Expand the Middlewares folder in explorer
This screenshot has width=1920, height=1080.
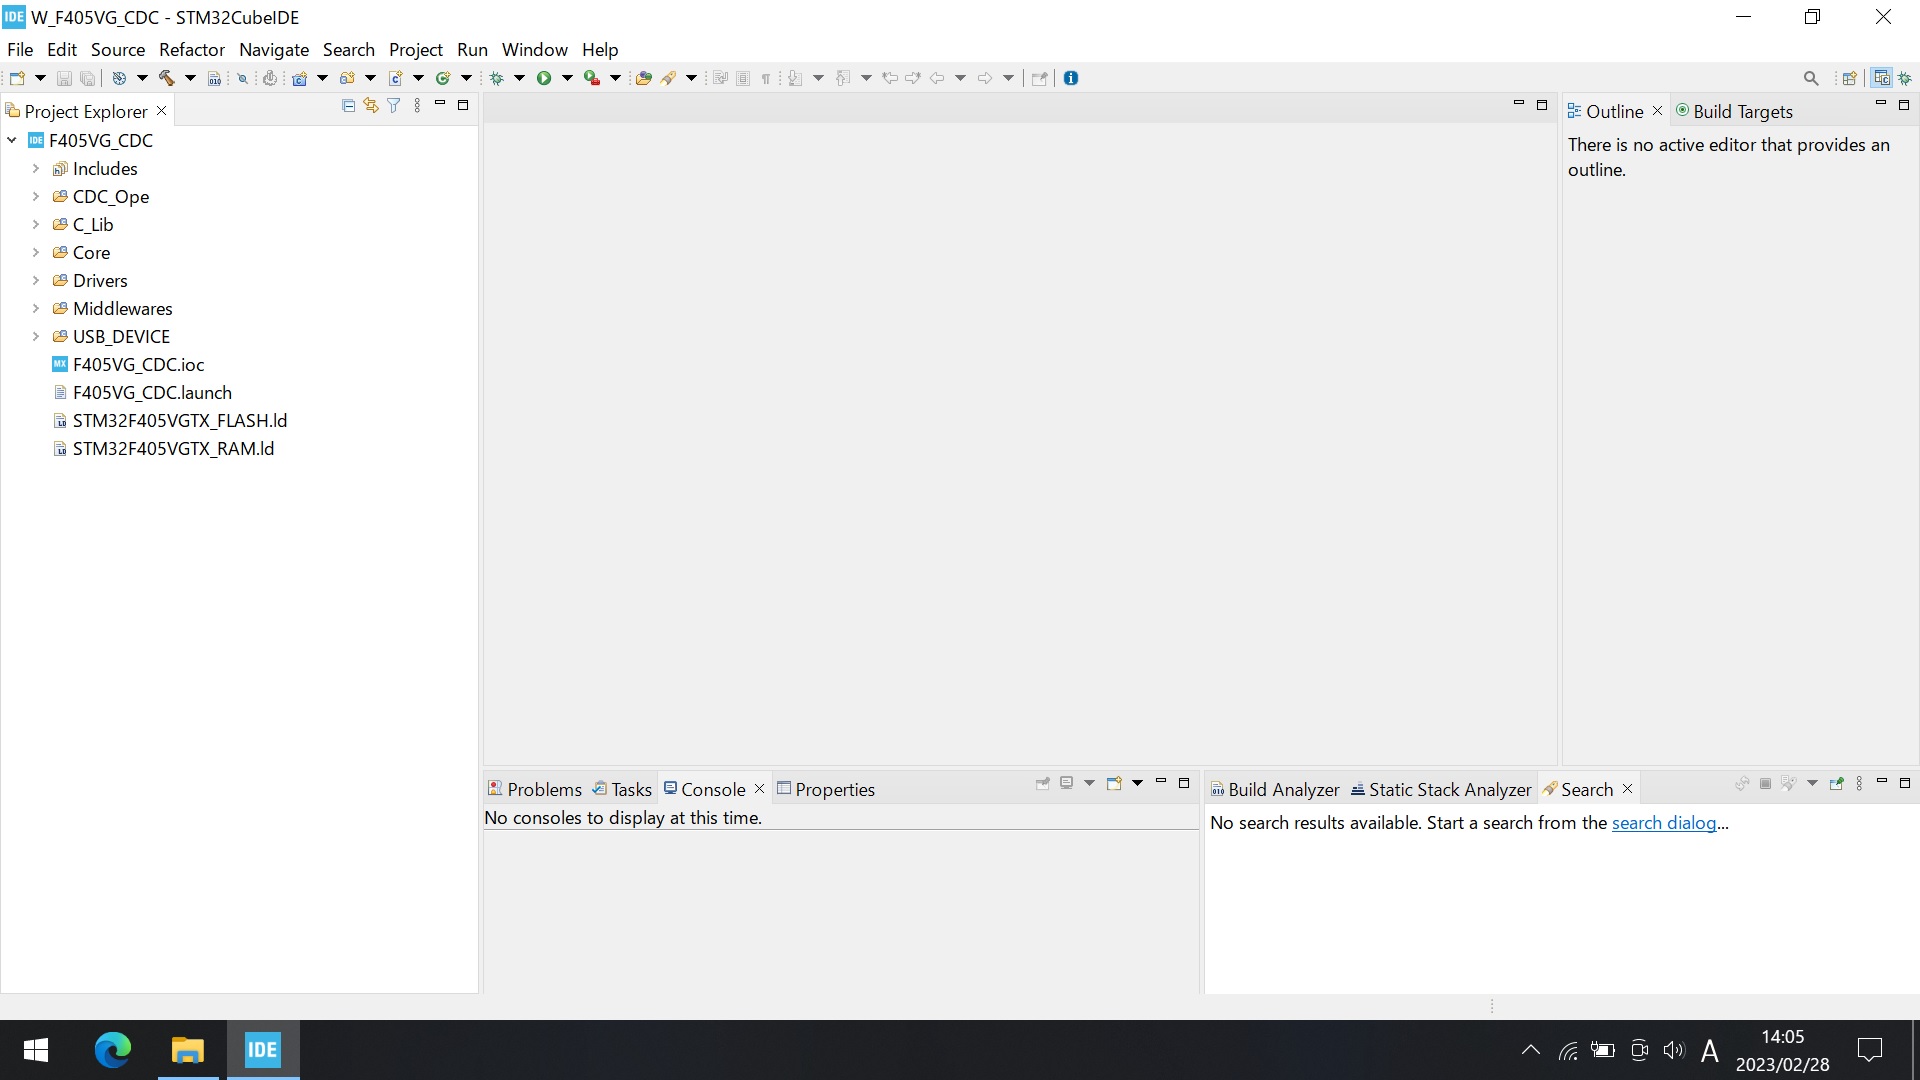tap(34, 307)
